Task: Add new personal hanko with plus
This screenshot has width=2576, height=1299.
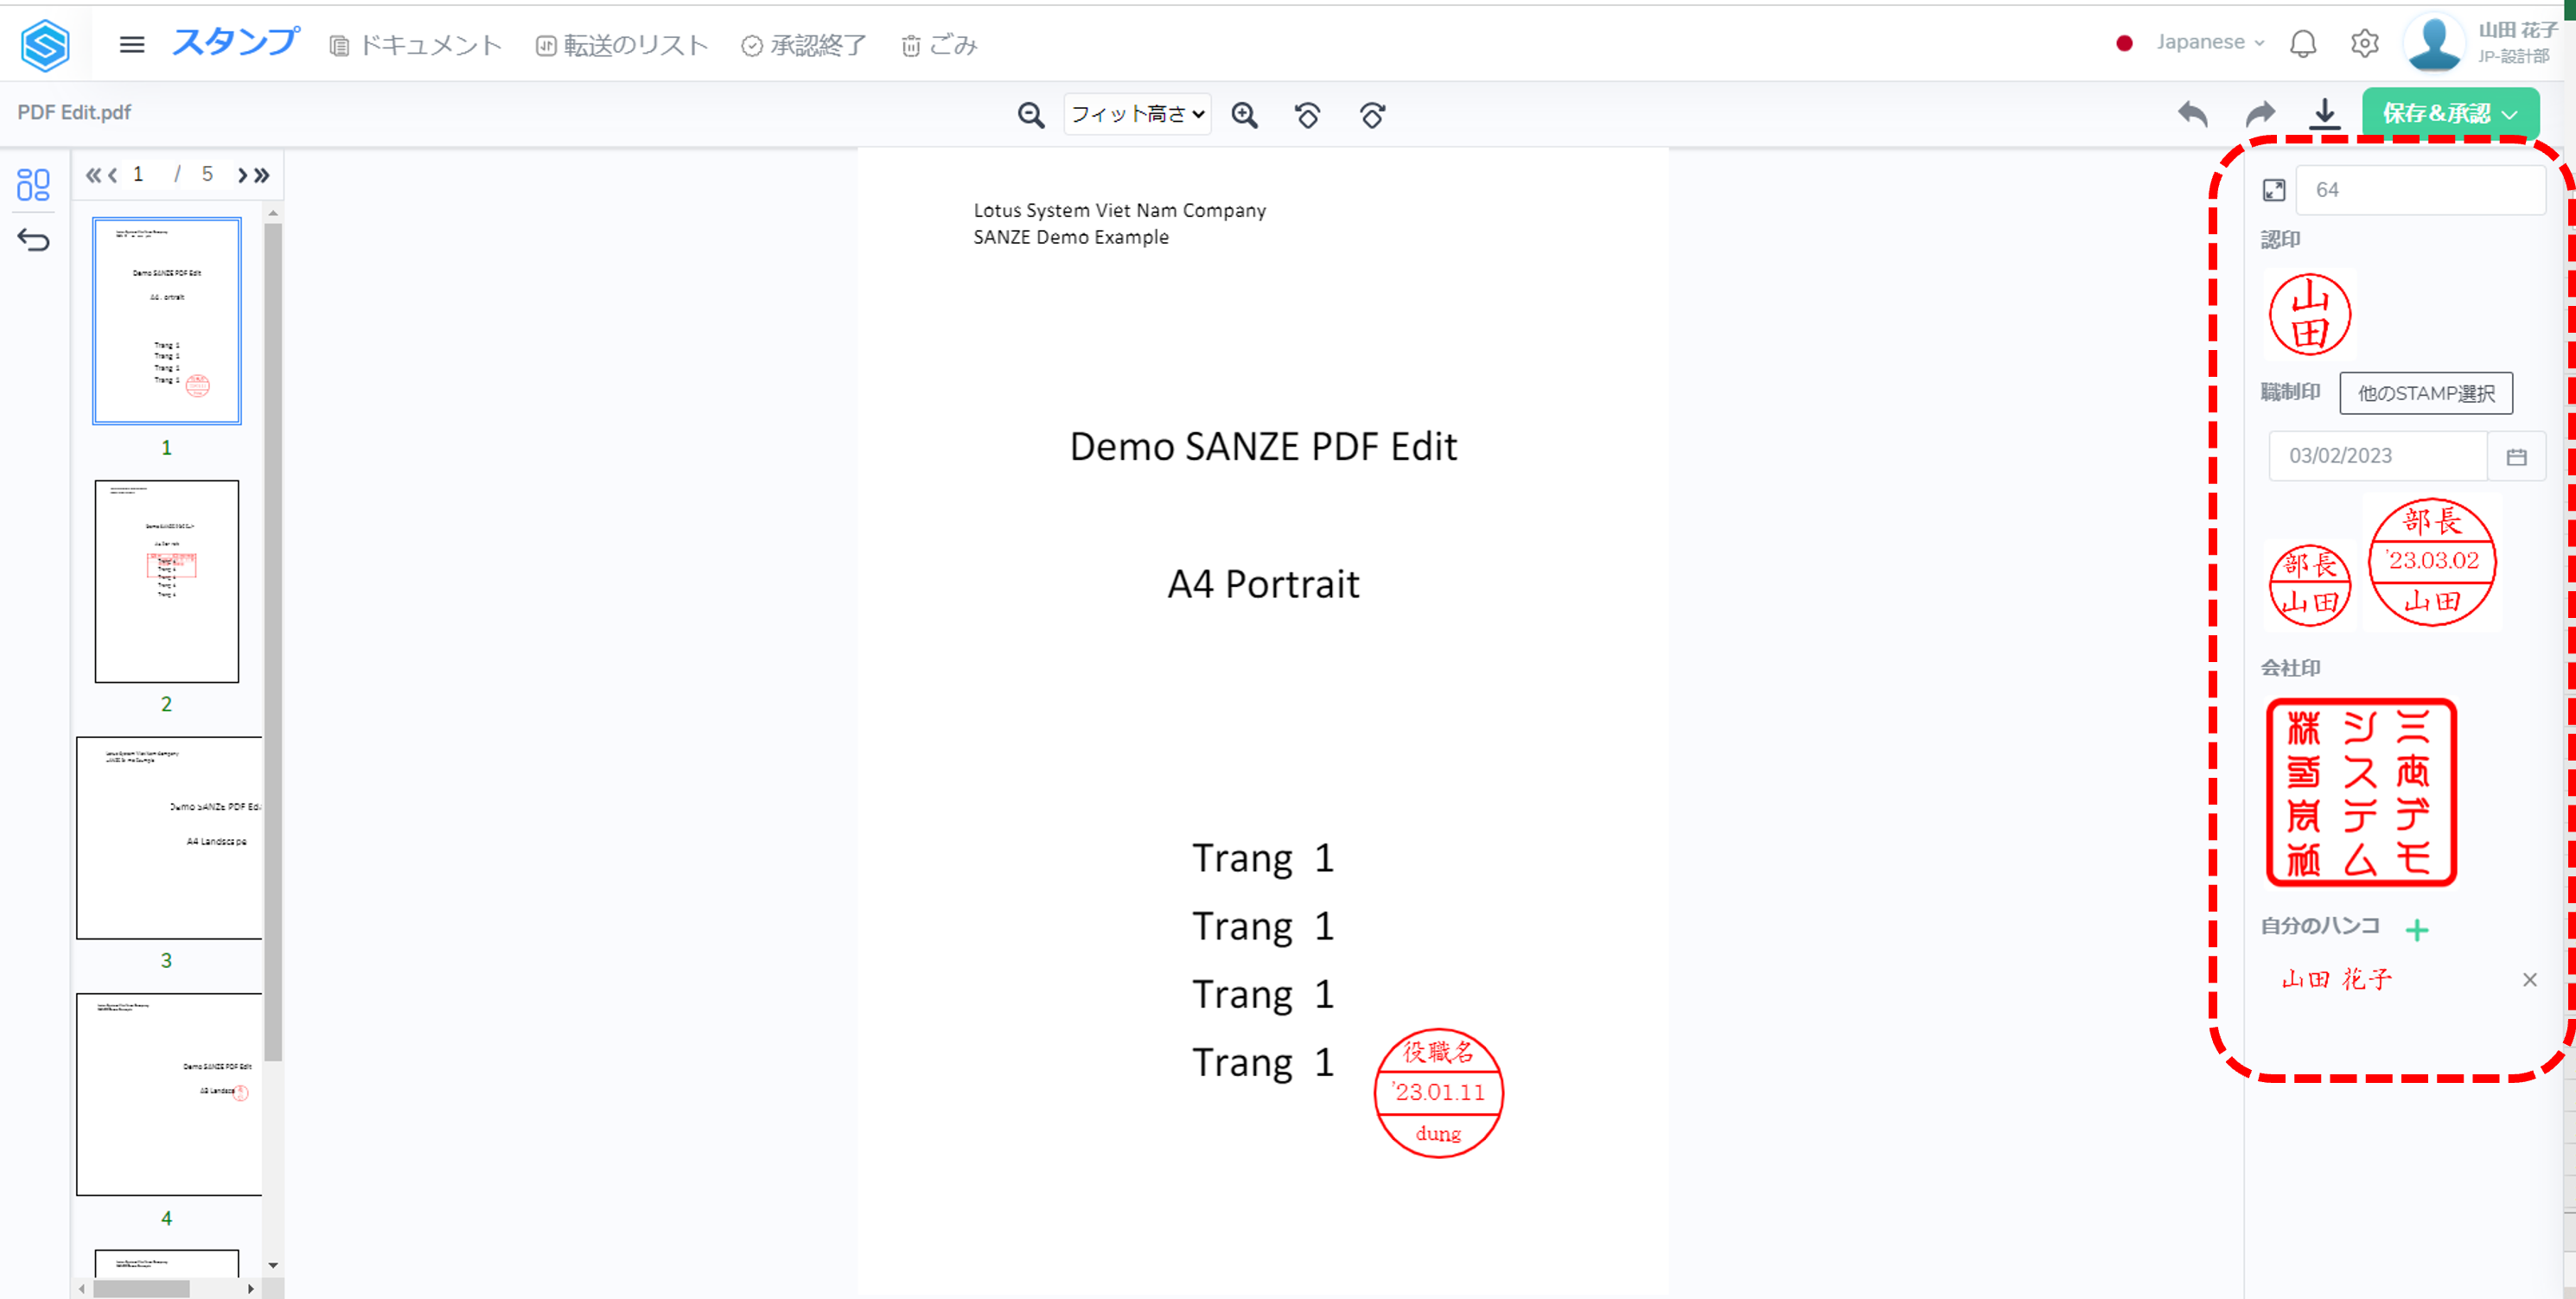Action: click(2417, 930)
